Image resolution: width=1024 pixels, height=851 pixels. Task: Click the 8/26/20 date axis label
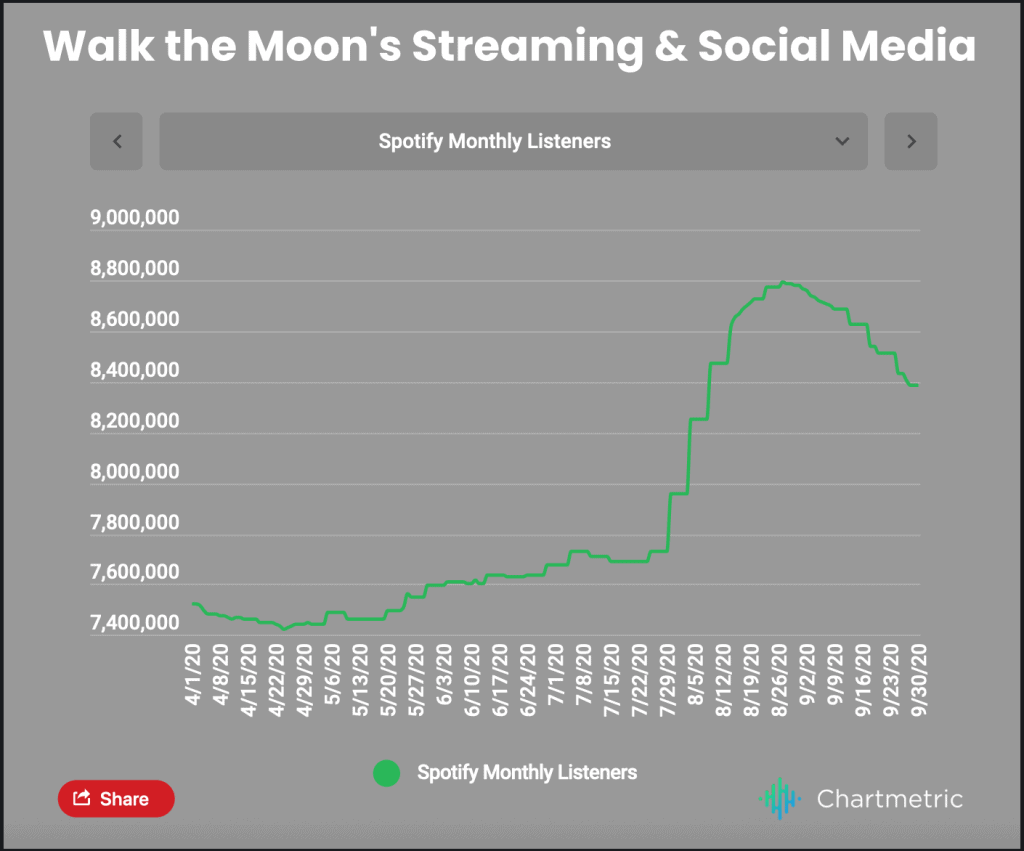(779, 680)
